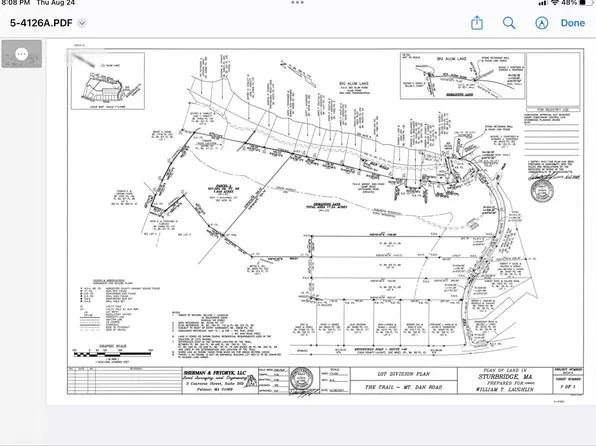Tap the round surveyor seal in title block
Screen dimensions: 596x446
301,379
